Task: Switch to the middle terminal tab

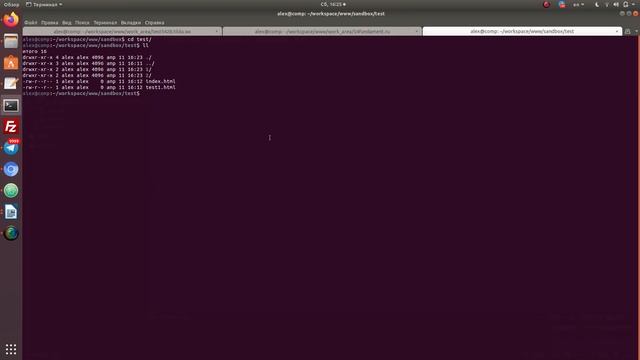Action: point(322,31)
